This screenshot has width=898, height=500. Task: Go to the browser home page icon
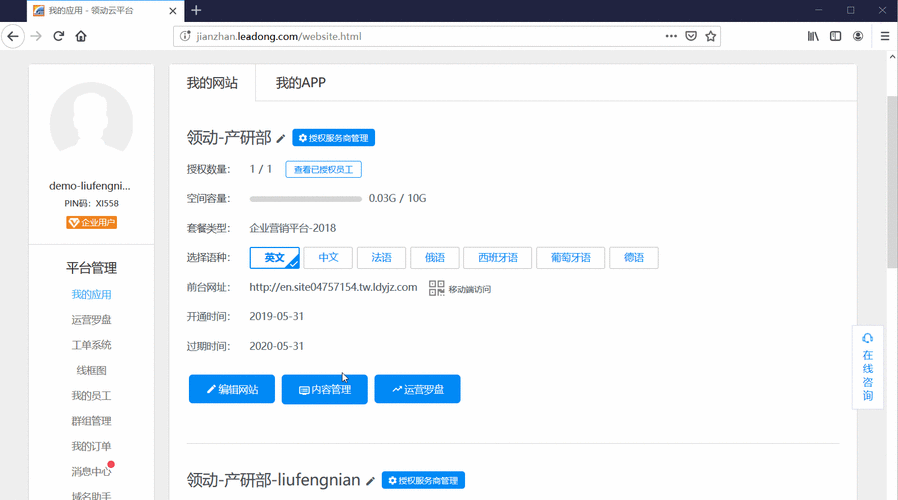81,36
